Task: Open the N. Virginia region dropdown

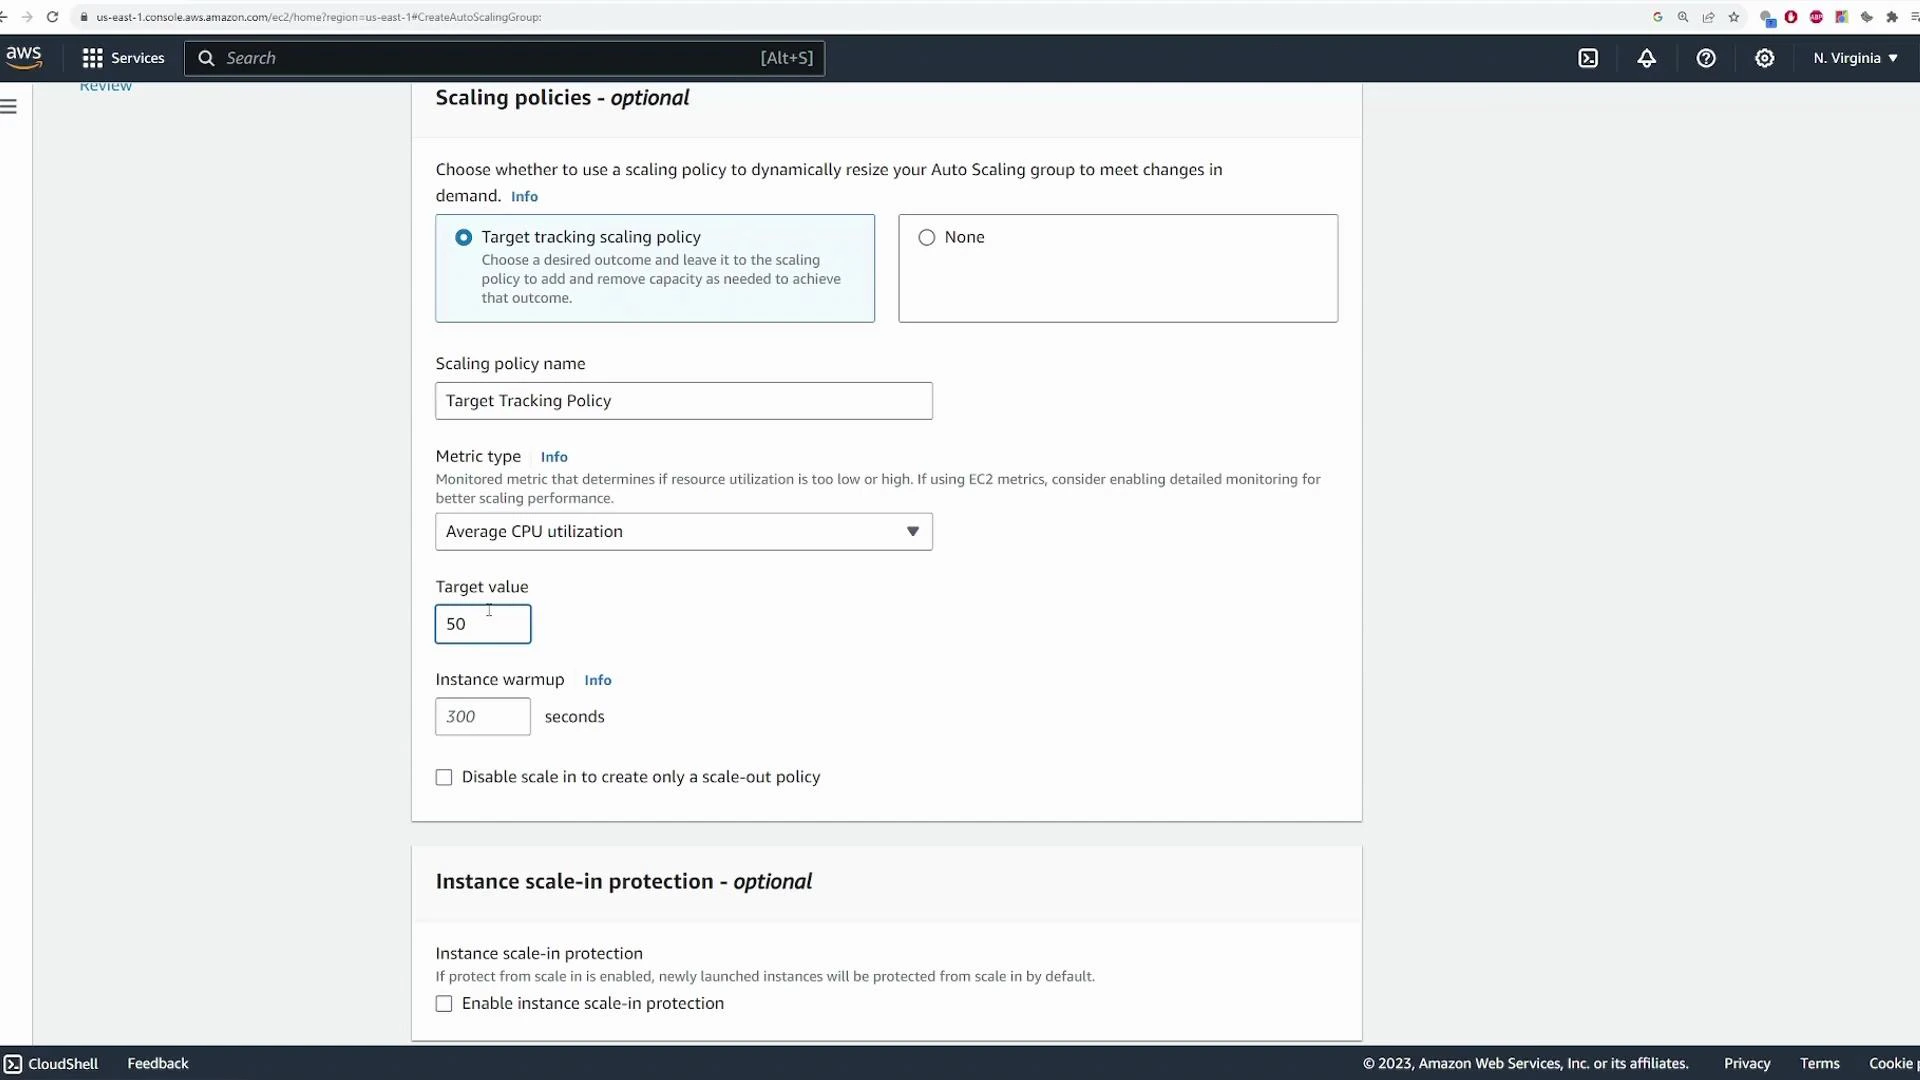Action: (x=1854, y=58)
